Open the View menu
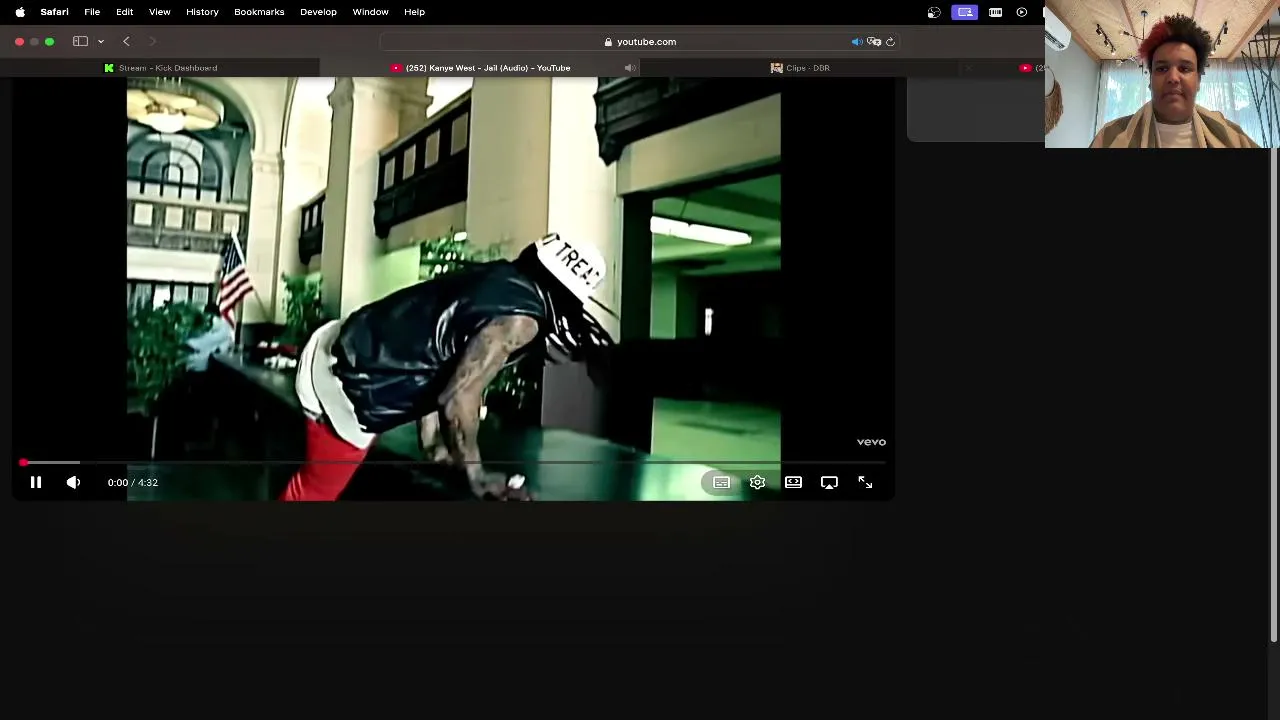 159,12
